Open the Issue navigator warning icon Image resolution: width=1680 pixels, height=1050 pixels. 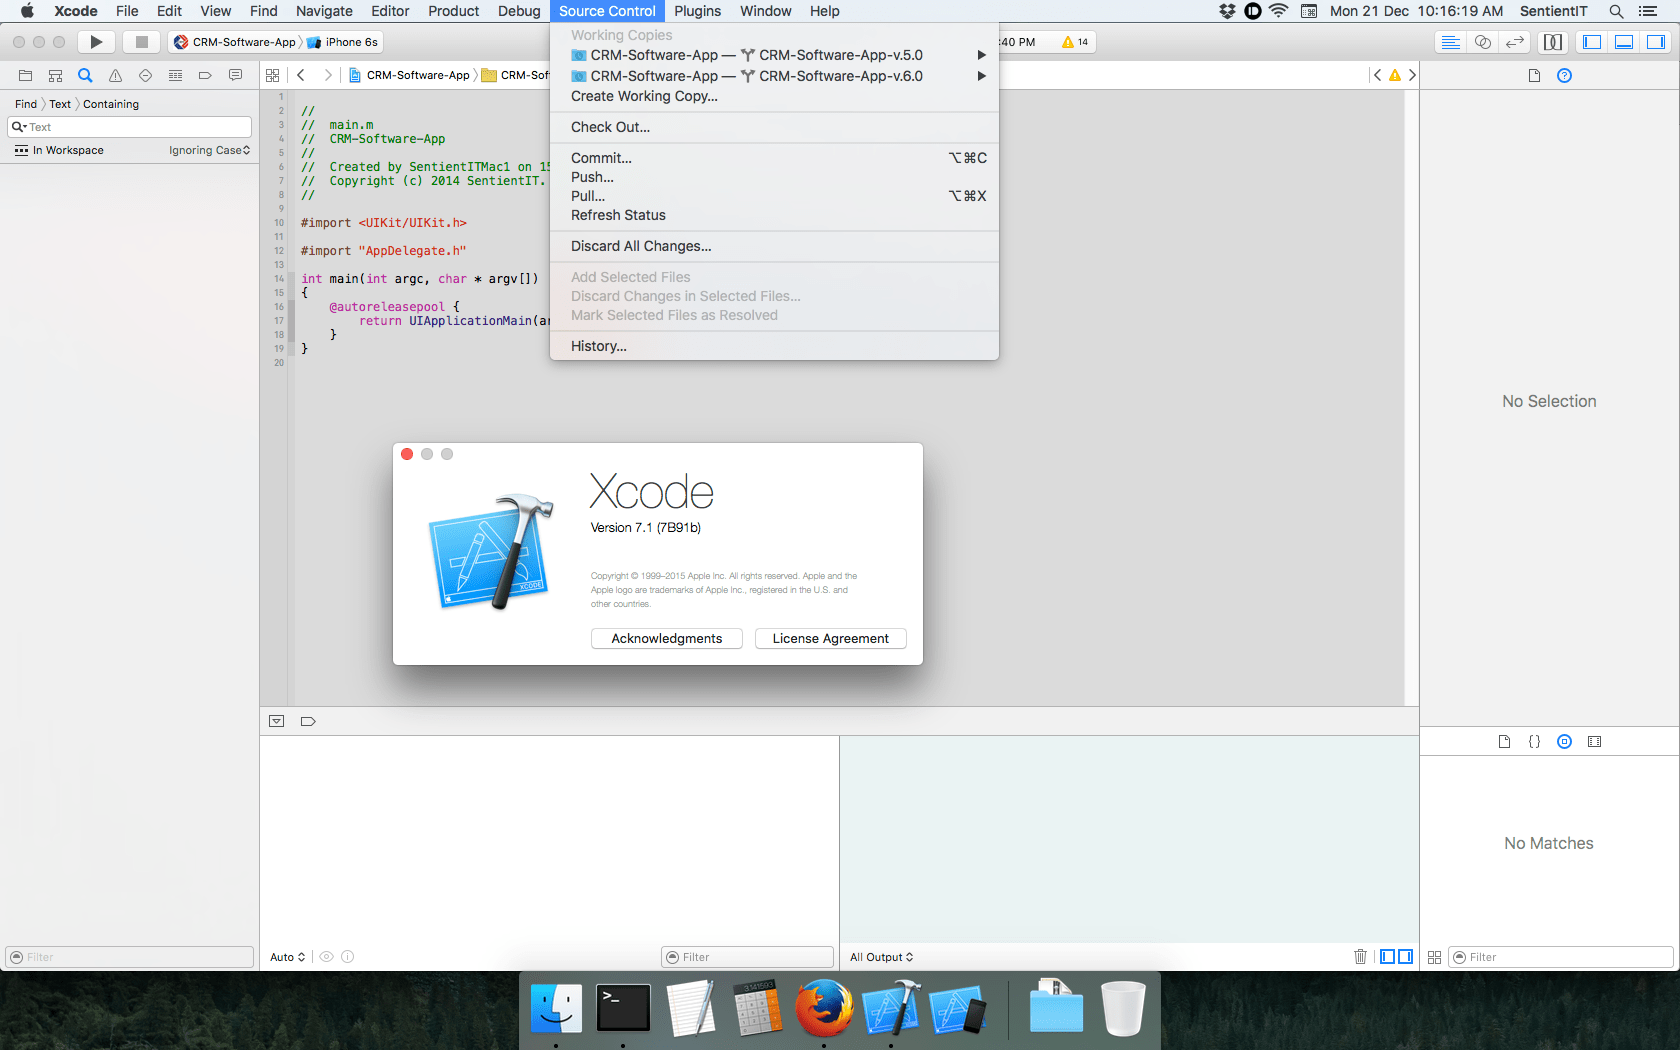114,75
